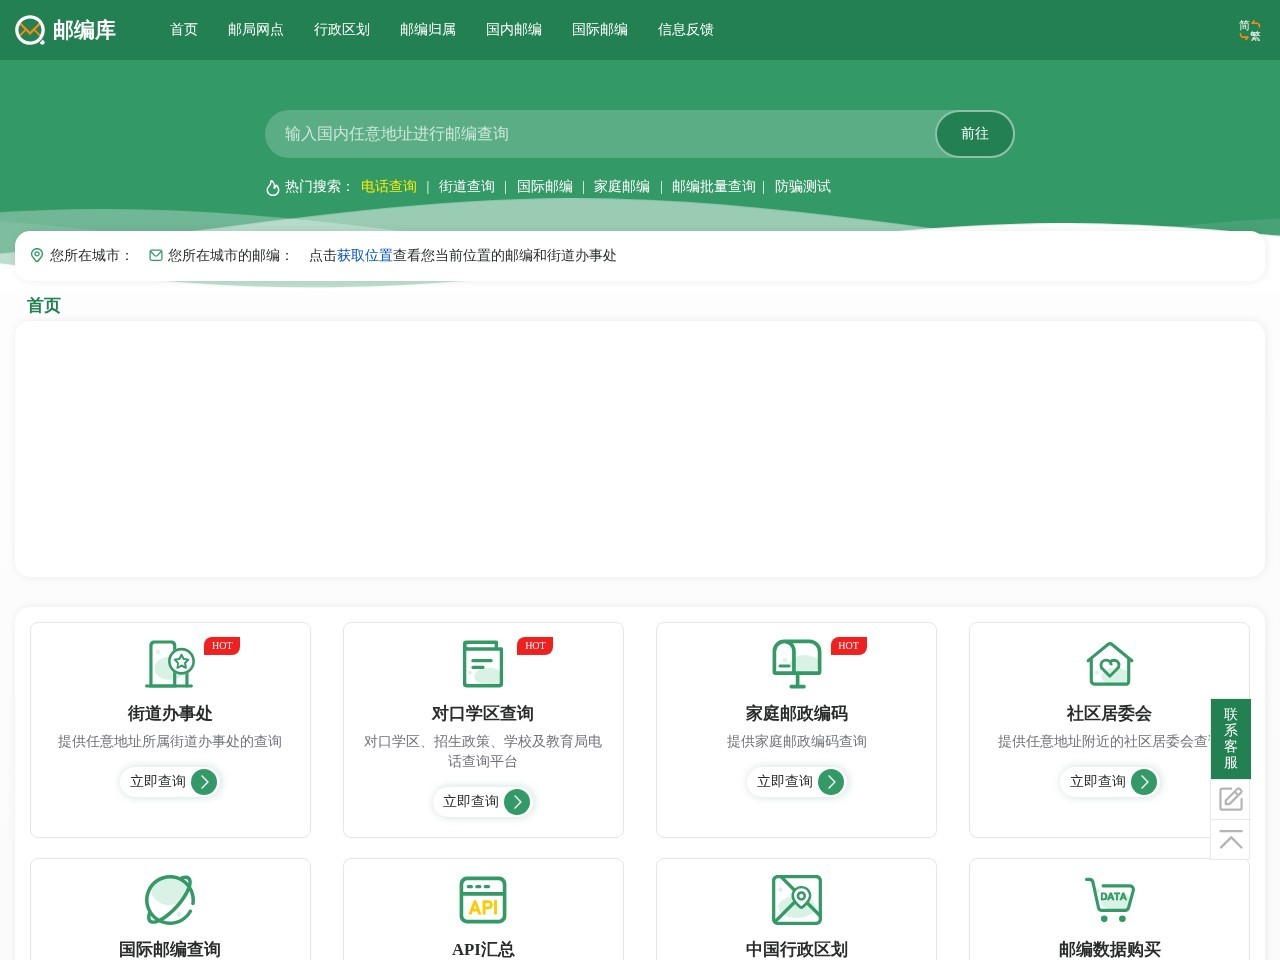Click the 获取位置 link

[x=364, y=255]
